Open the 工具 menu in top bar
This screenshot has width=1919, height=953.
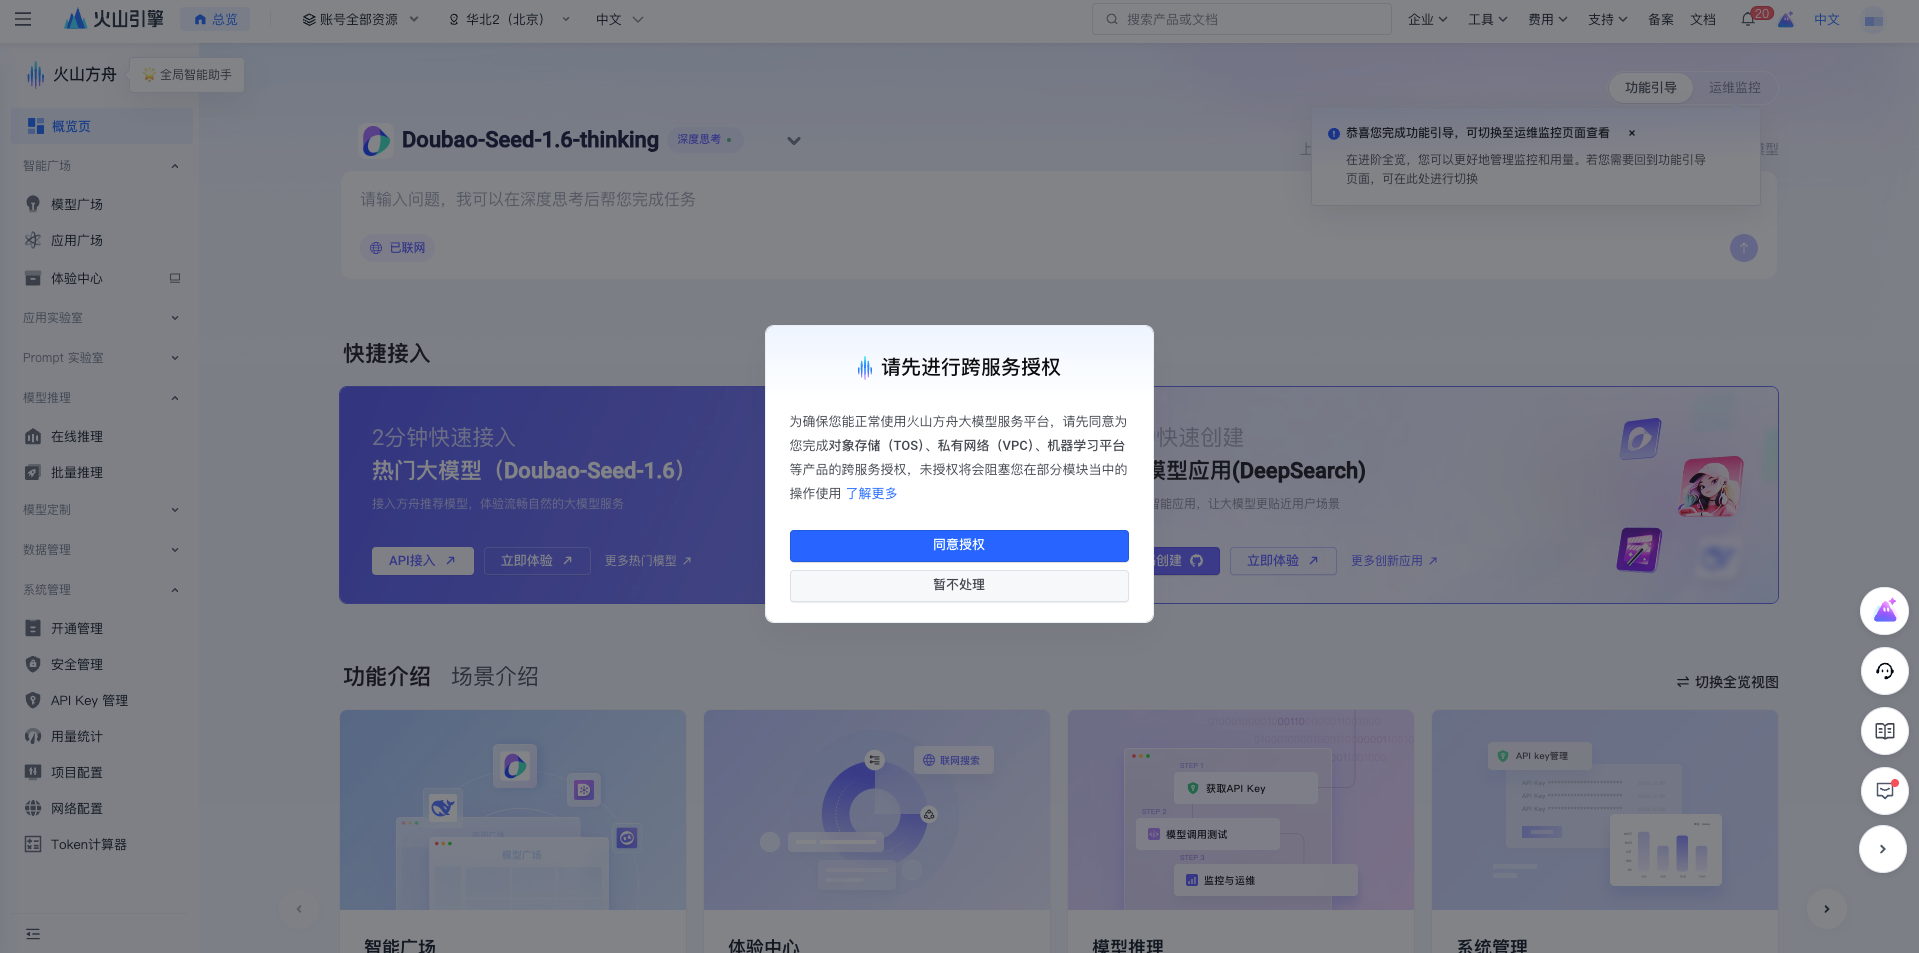[1487, 19]
